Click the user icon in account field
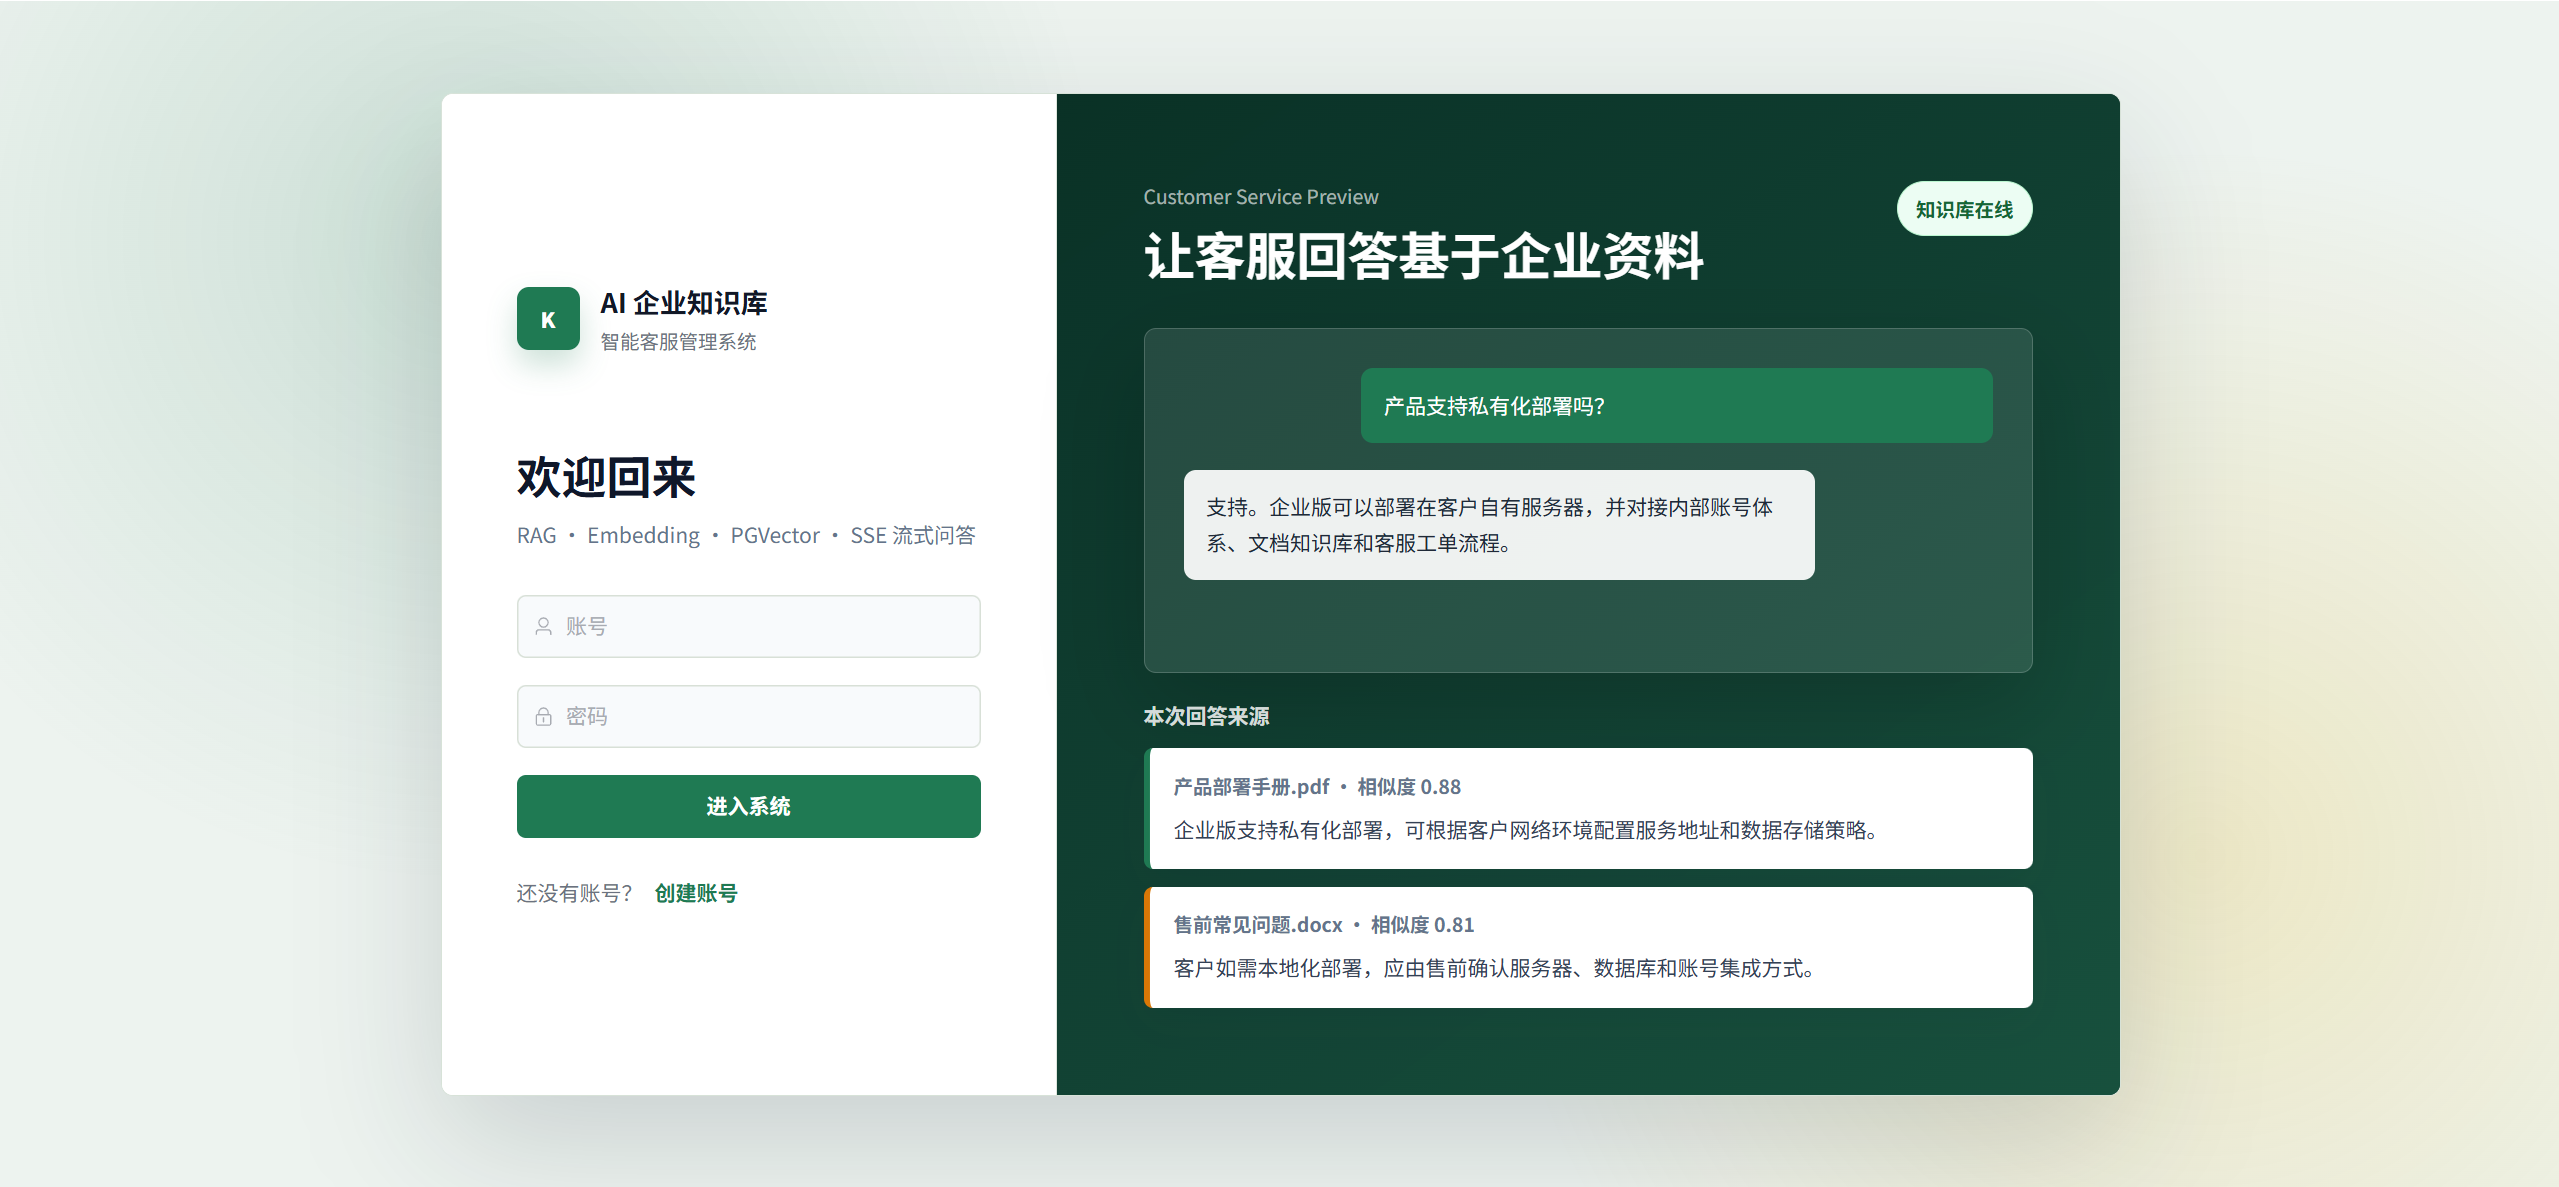Viewport: 2559px width, 1187px height. pos(543,626)
